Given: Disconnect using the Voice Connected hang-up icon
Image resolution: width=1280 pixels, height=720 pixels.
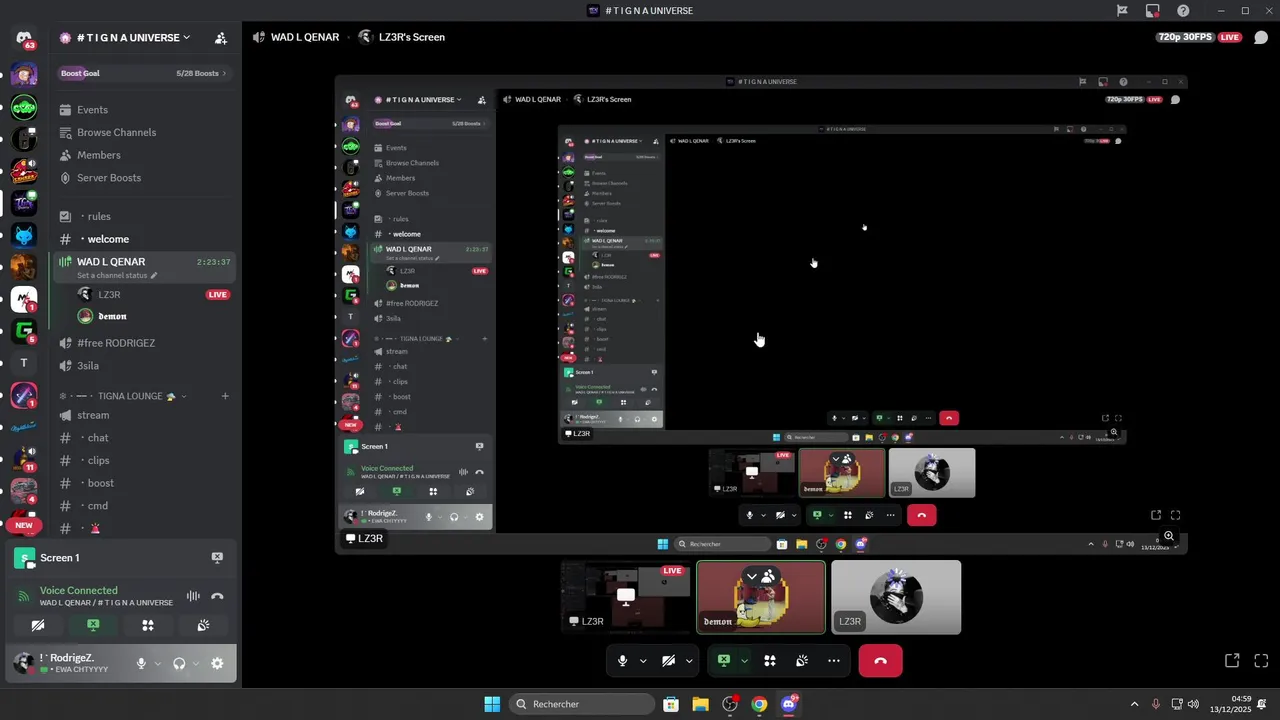Looking at the screenshot, I should 217,597.
